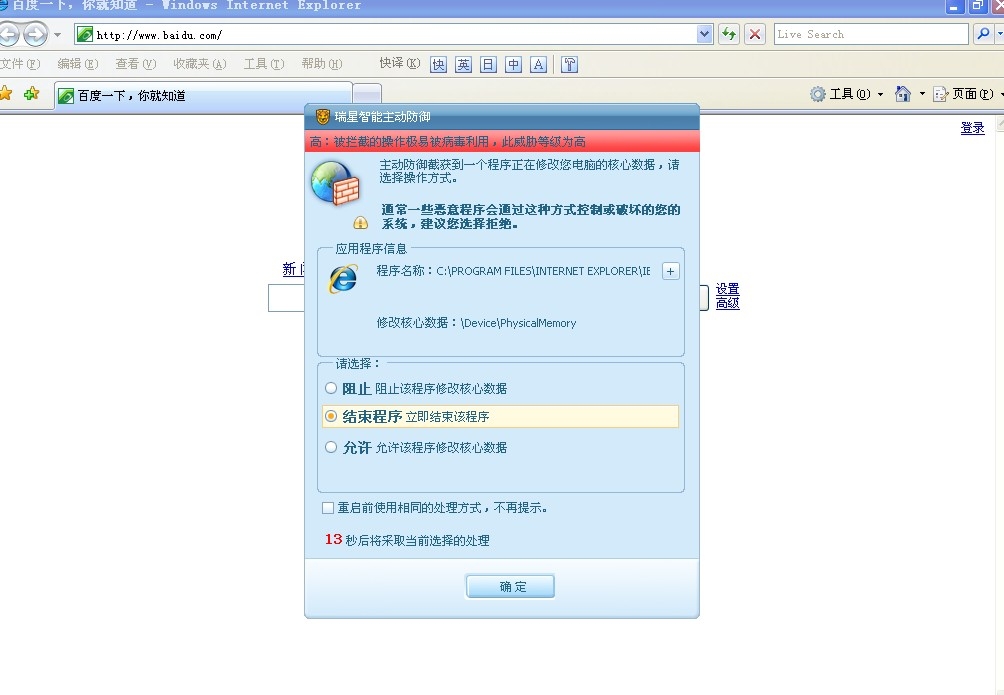Click the yellow Favorites star icon
Viewport: 1004px width, 695px height.
pyautogui.click(x=6, y=94)
